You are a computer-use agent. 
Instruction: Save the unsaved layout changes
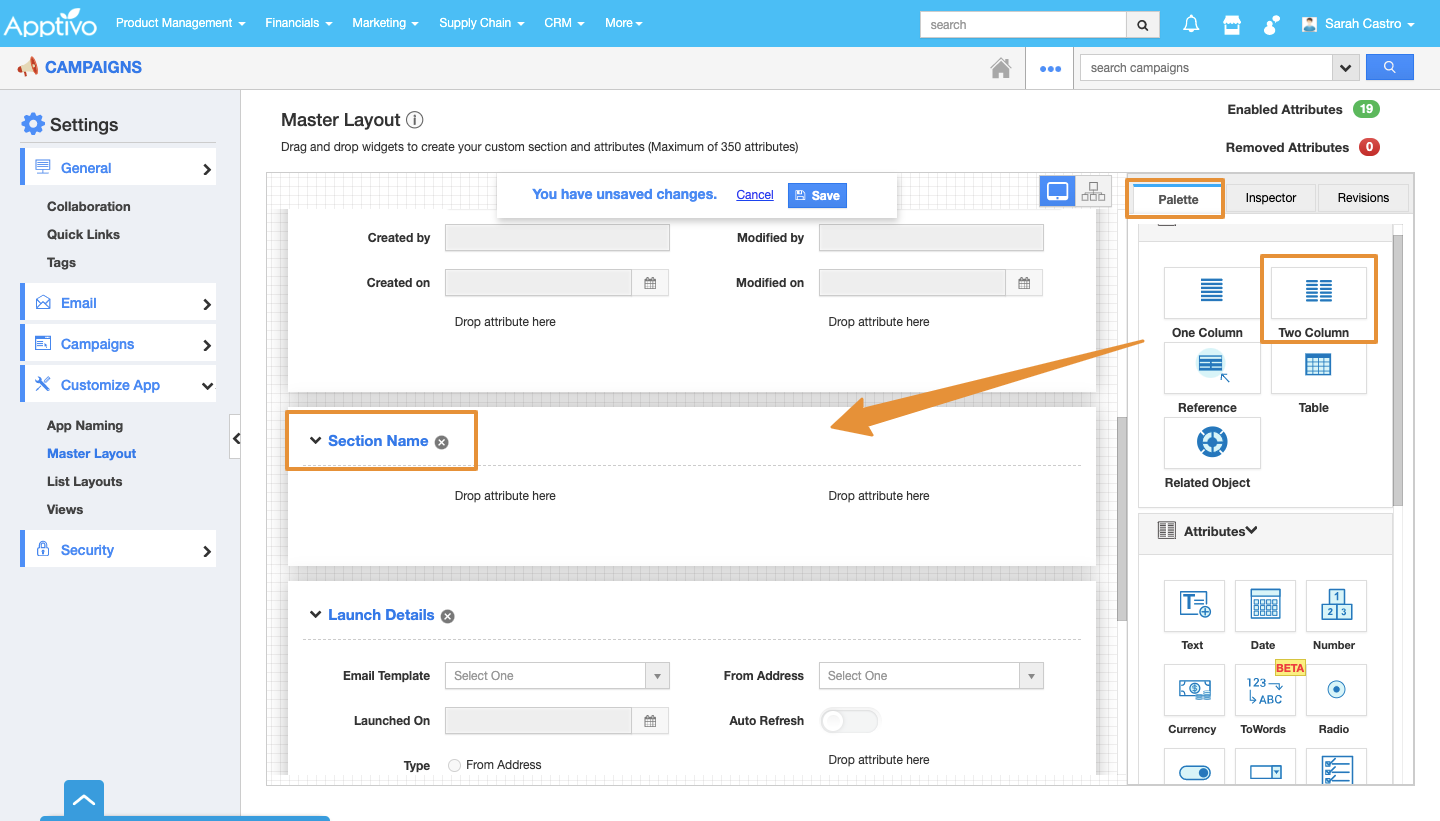coord(817,195)
